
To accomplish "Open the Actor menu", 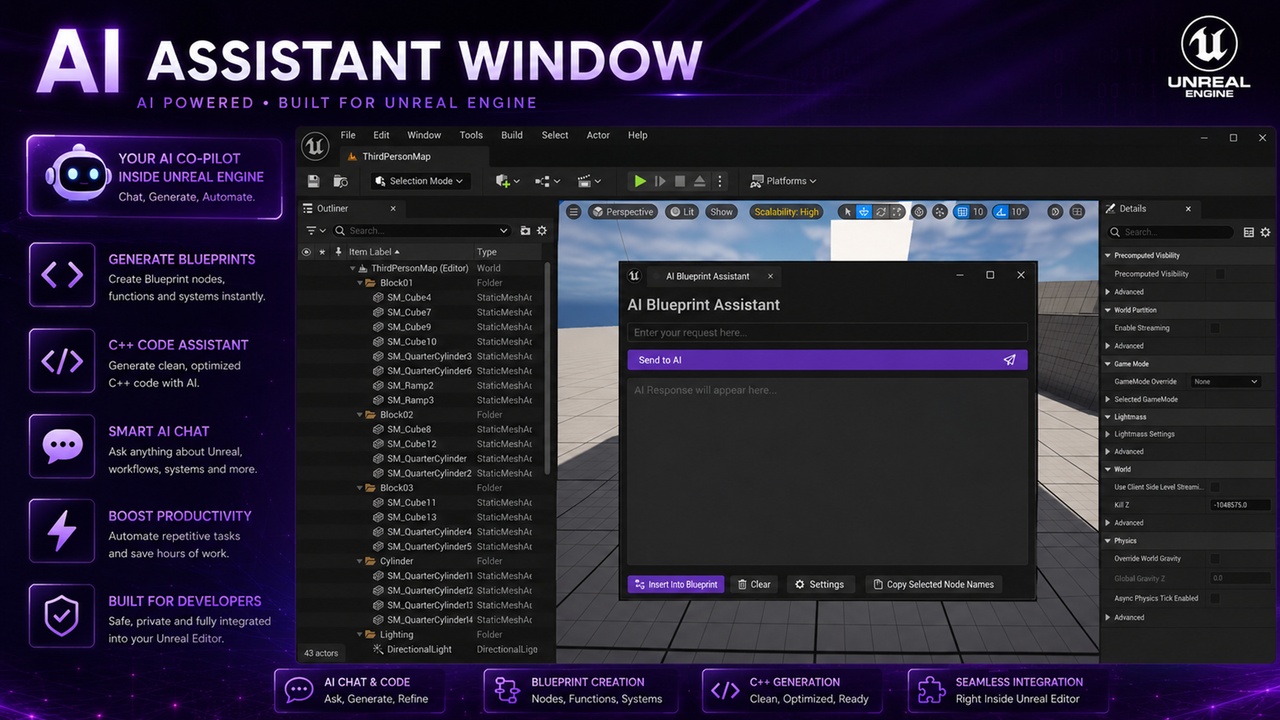I will (x=598, y=135).
